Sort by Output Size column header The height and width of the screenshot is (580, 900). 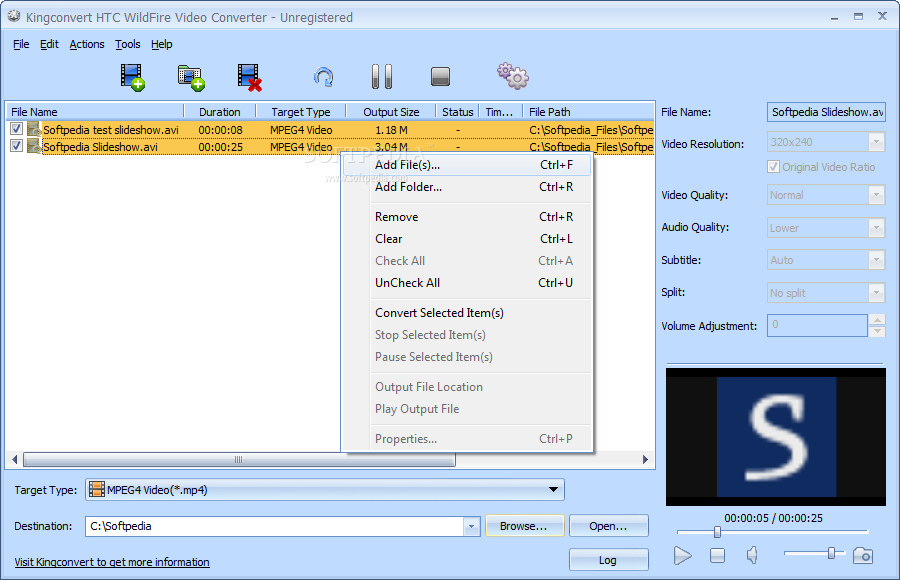[391, 112]
